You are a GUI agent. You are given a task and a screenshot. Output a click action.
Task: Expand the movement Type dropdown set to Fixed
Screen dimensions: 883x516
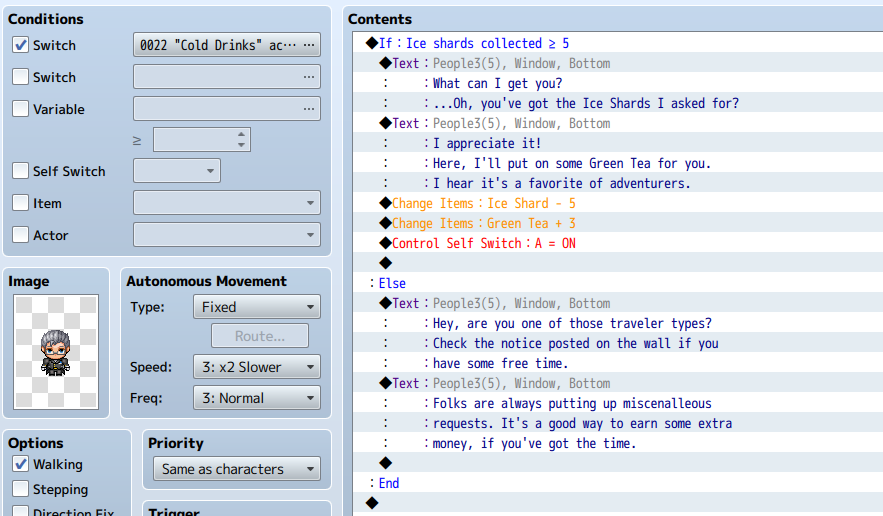(257, 307)
